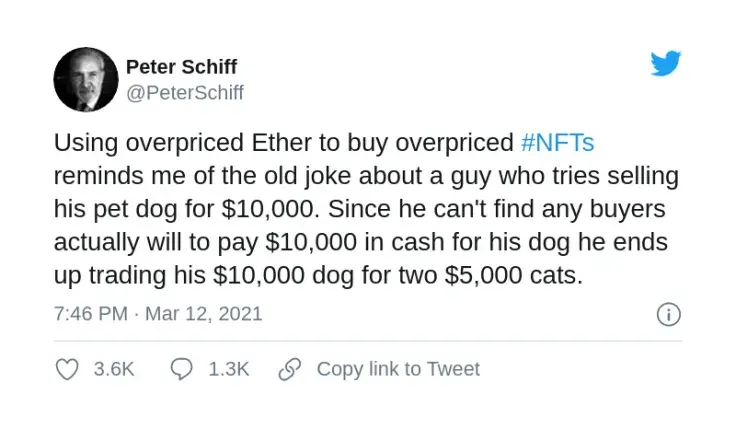Click the 1.3K replies count
Viewport: 736px width, 429px height.
pos(229,369)
